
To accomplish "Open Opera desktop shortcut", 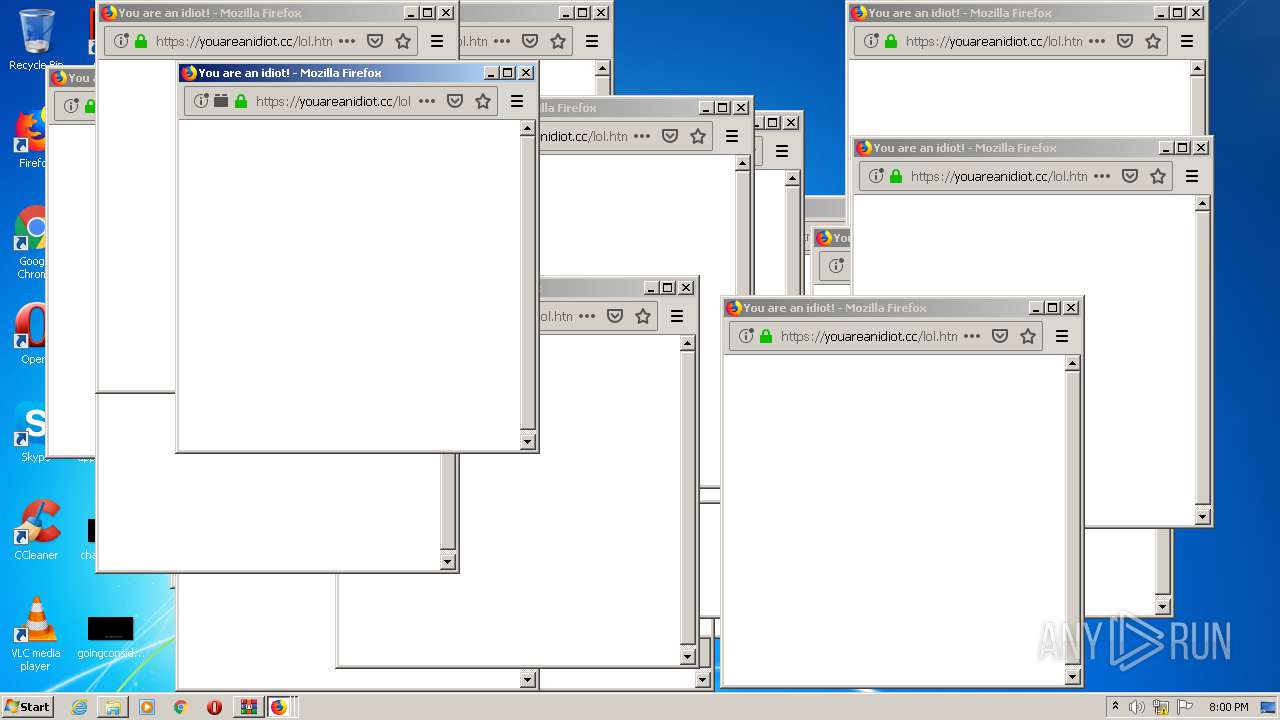I will [x=32, y=333].
